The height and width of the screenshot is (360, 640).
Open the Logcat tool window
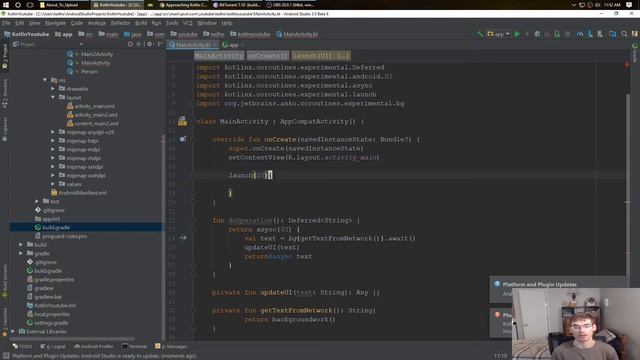click(53, 346)
